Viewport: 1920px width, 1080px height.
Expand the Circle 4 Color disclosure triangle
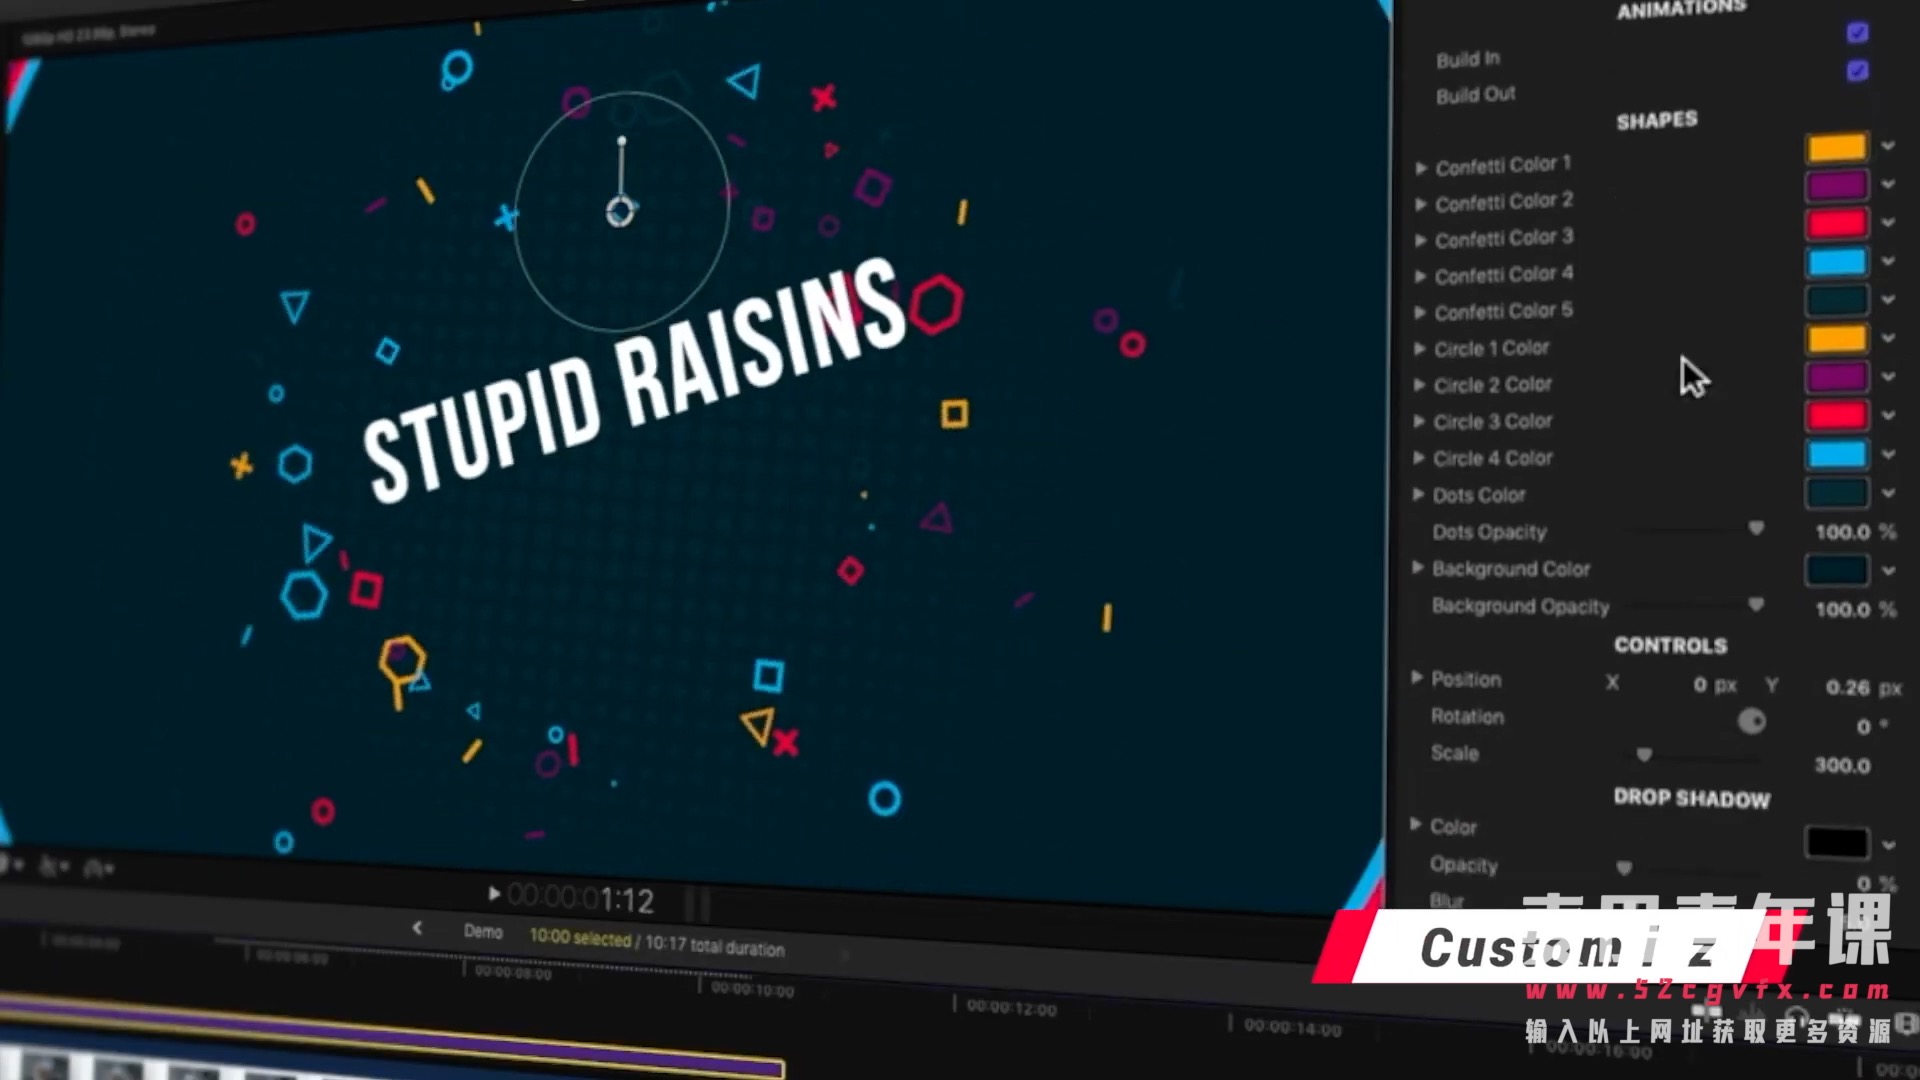click(x=1418, y=457)
